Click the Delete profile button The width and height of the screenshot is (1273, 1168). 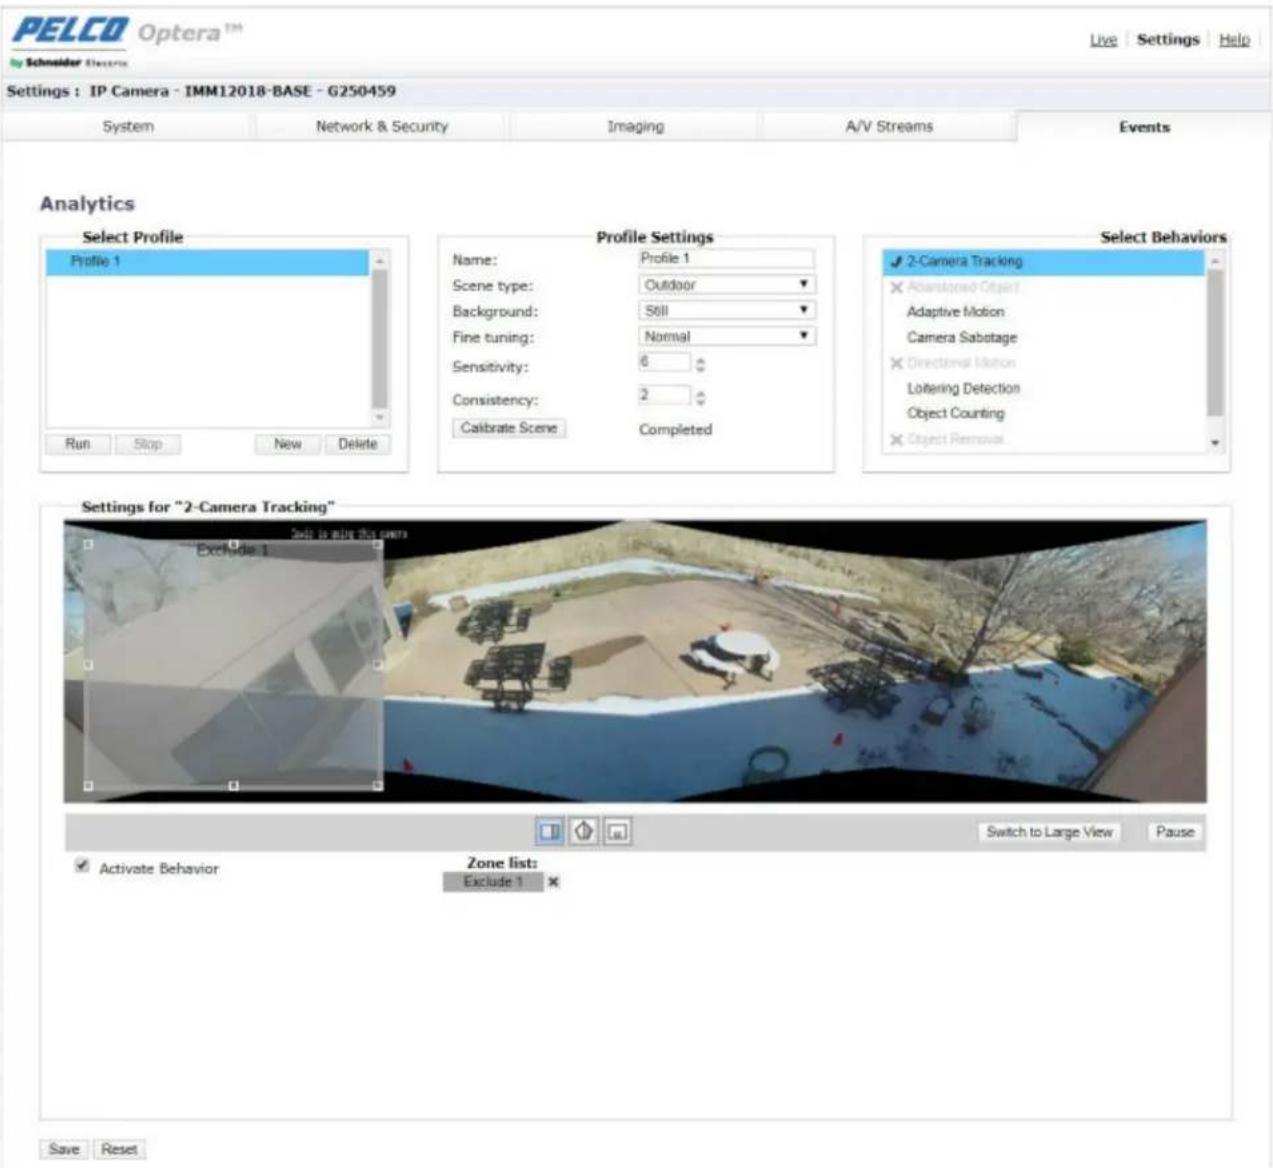pos(358,444)
